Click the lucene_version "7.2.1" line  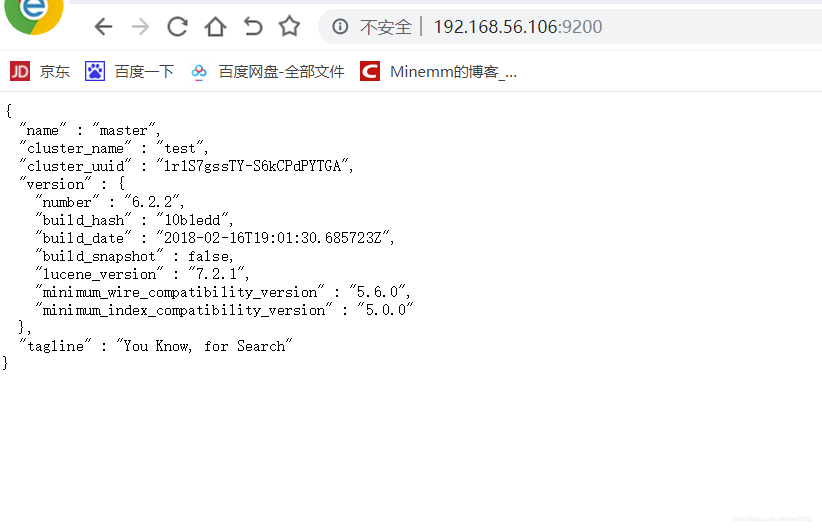(142, 274)
